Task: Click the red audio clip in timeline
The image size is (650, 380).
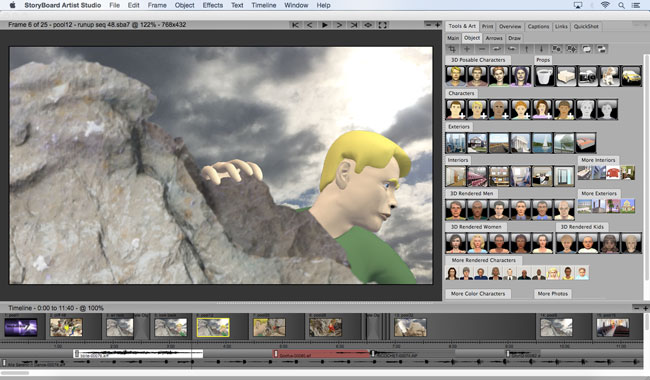Action: click(321, 354)
